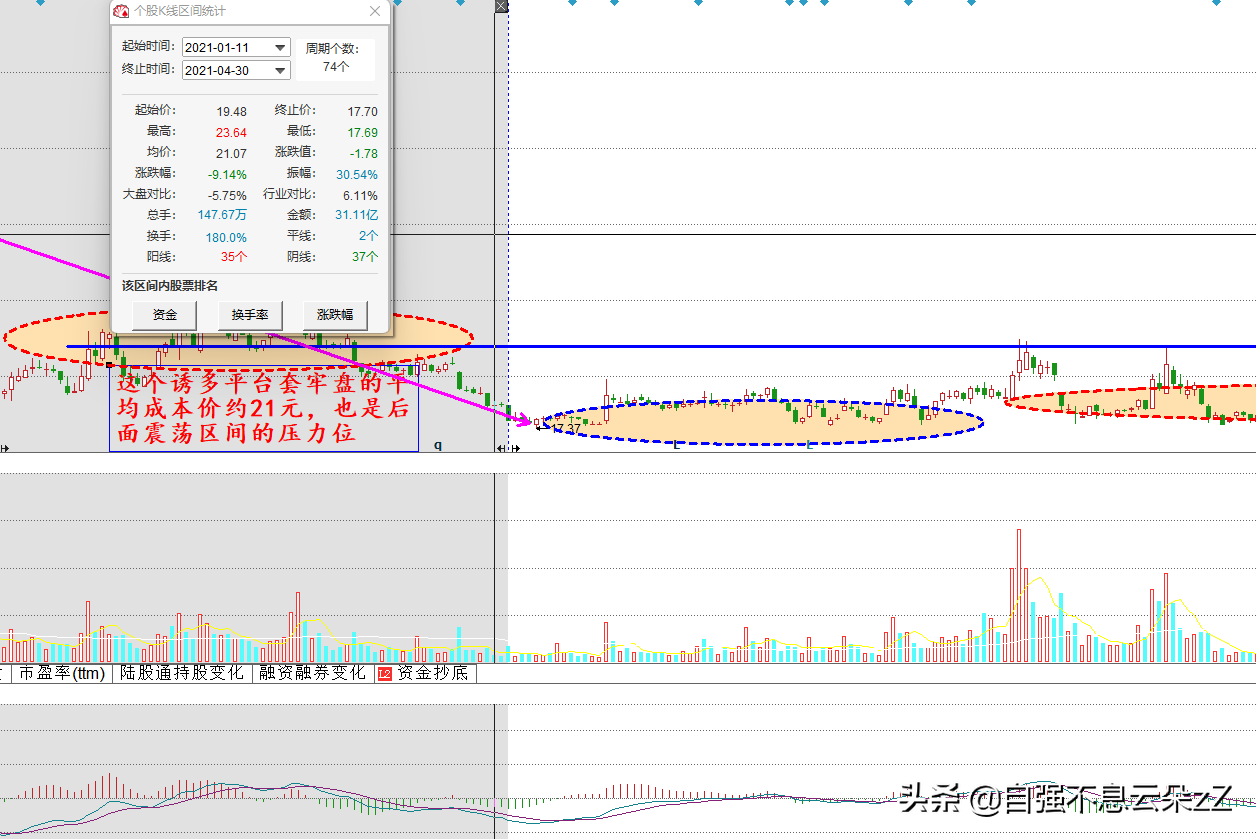Click the 17.37 low price label
This screenshot has height=839, width=1256.
[565, 428]
